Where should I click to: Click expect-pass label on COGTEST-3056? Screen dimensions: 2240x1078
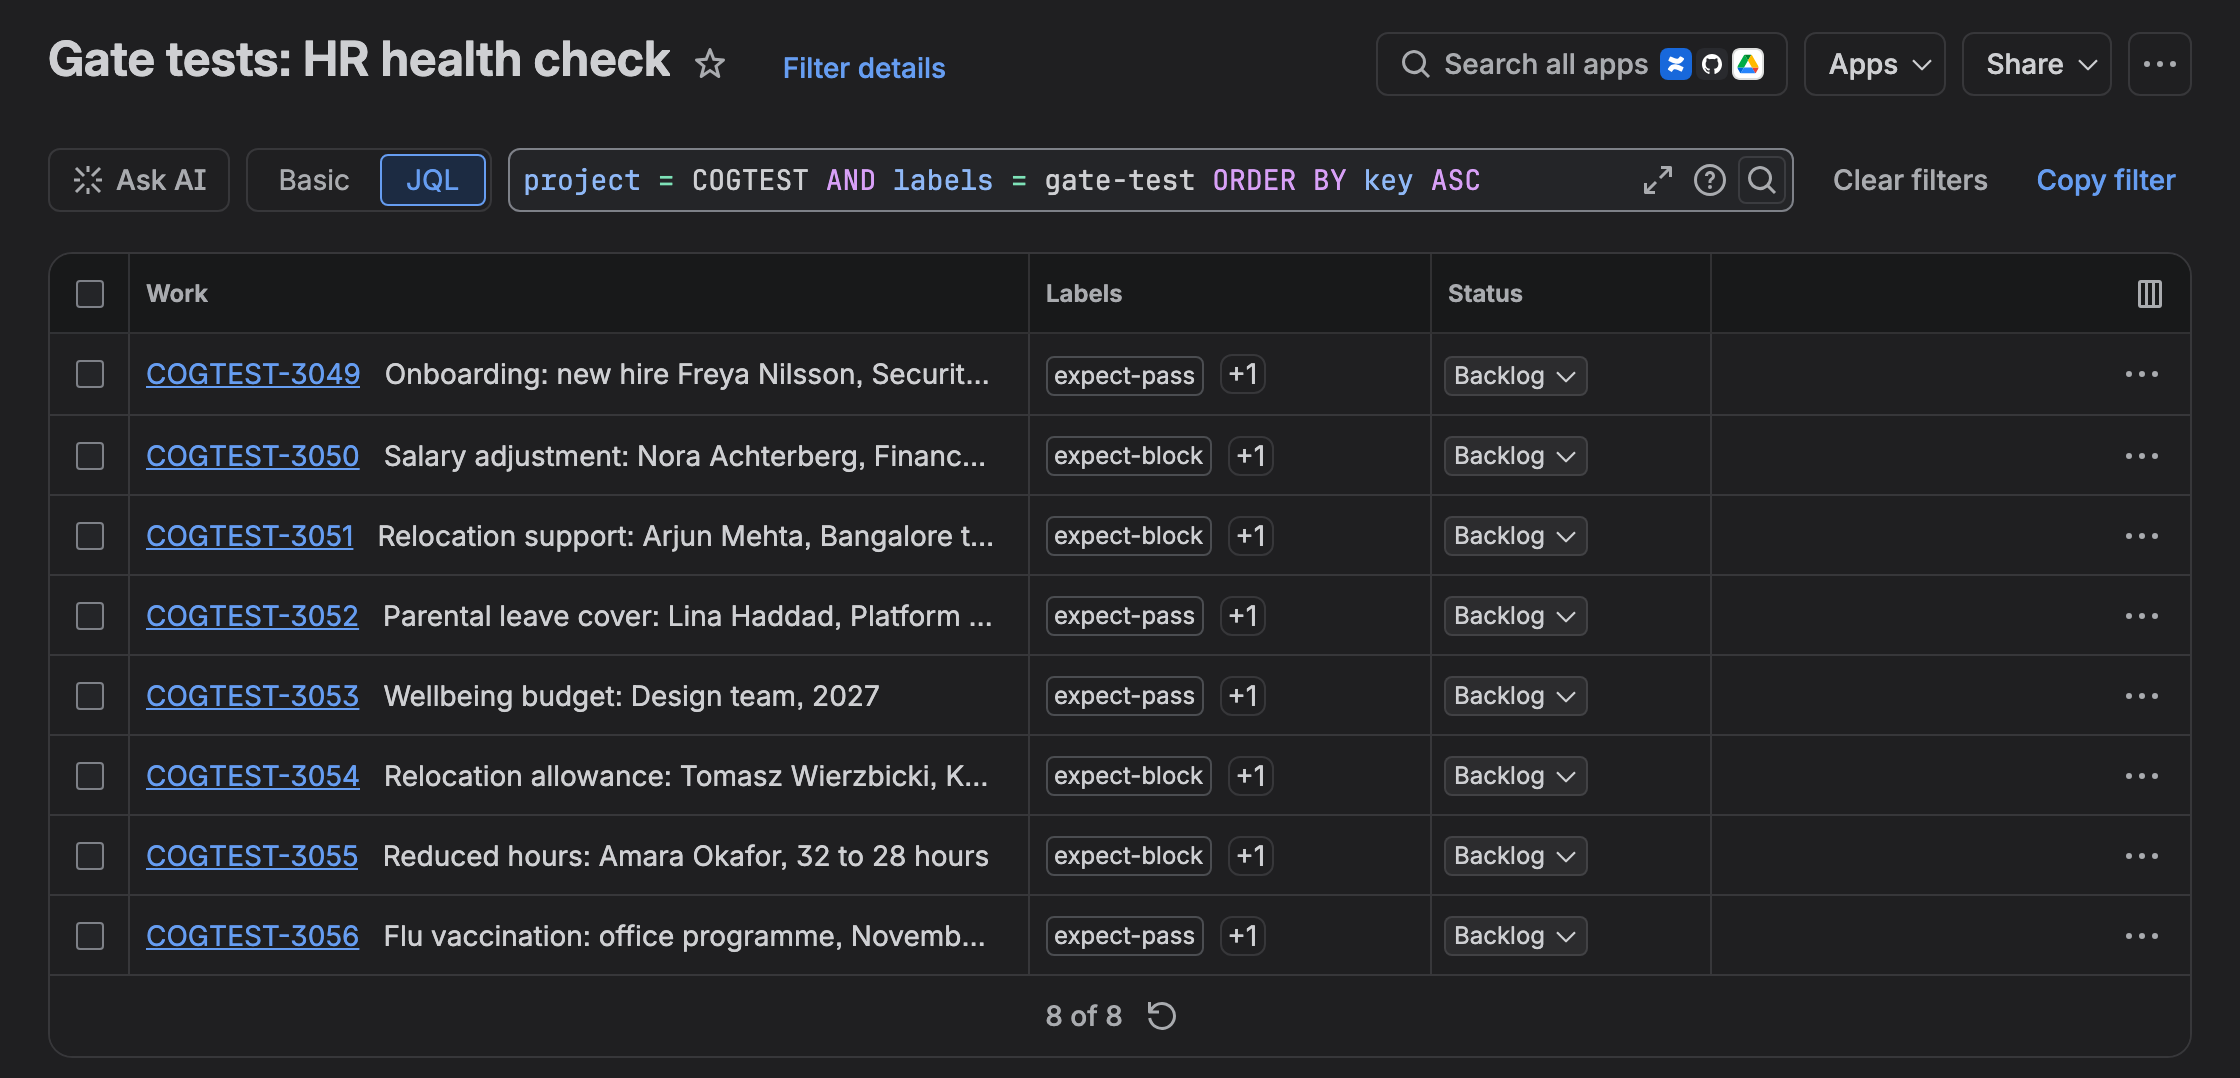[1124, 936]
